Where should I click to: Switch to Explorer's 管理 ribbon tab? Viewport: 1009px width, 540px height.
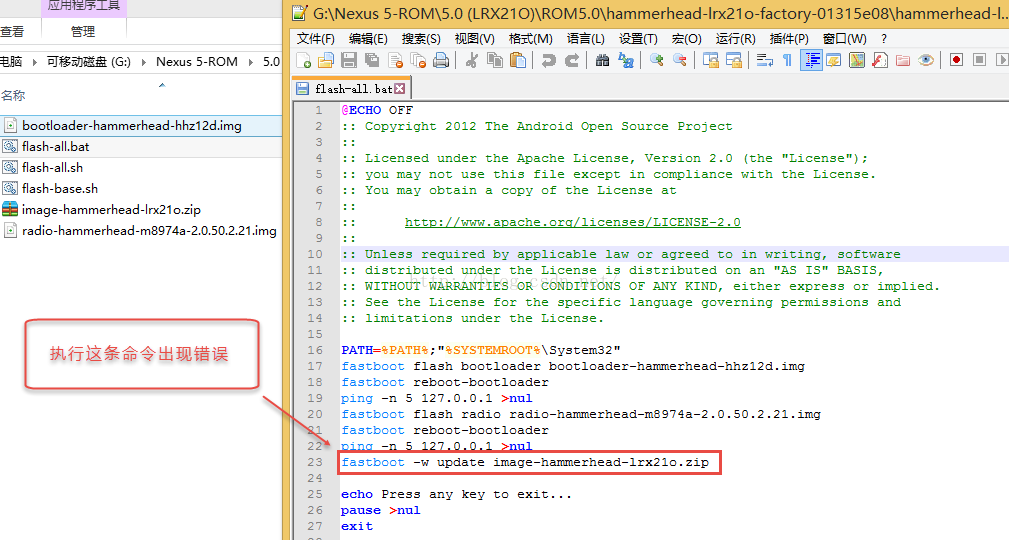83,32
